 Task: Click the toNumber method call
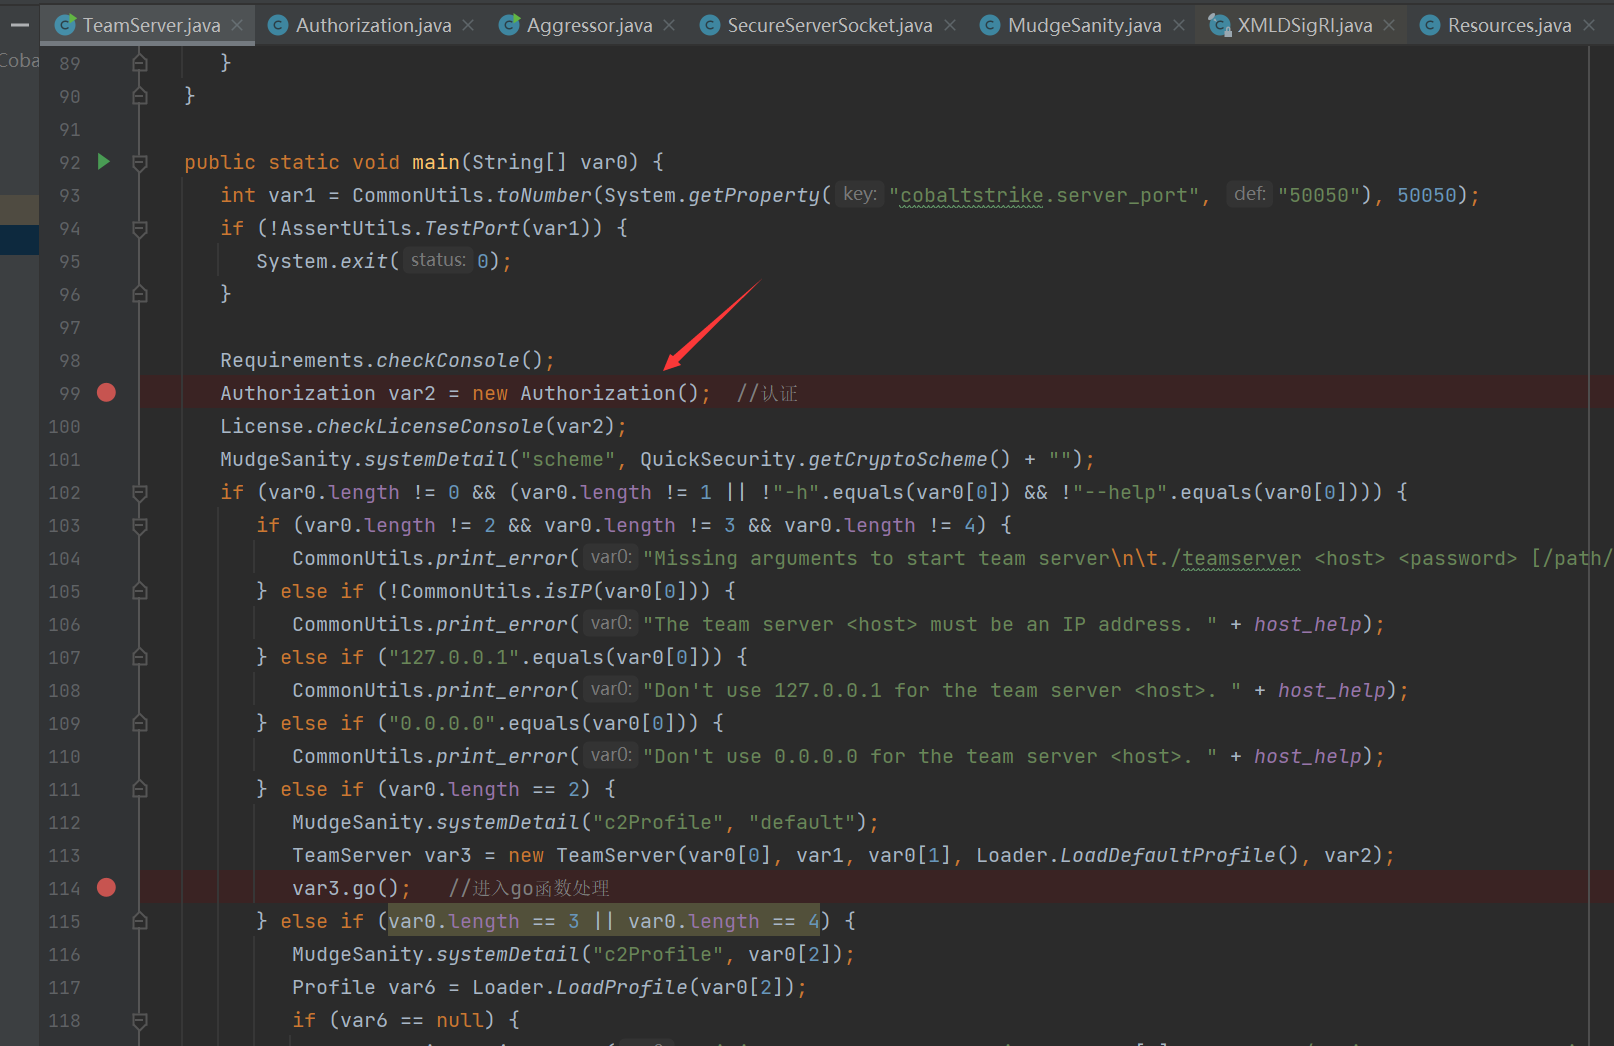point(544,195)
